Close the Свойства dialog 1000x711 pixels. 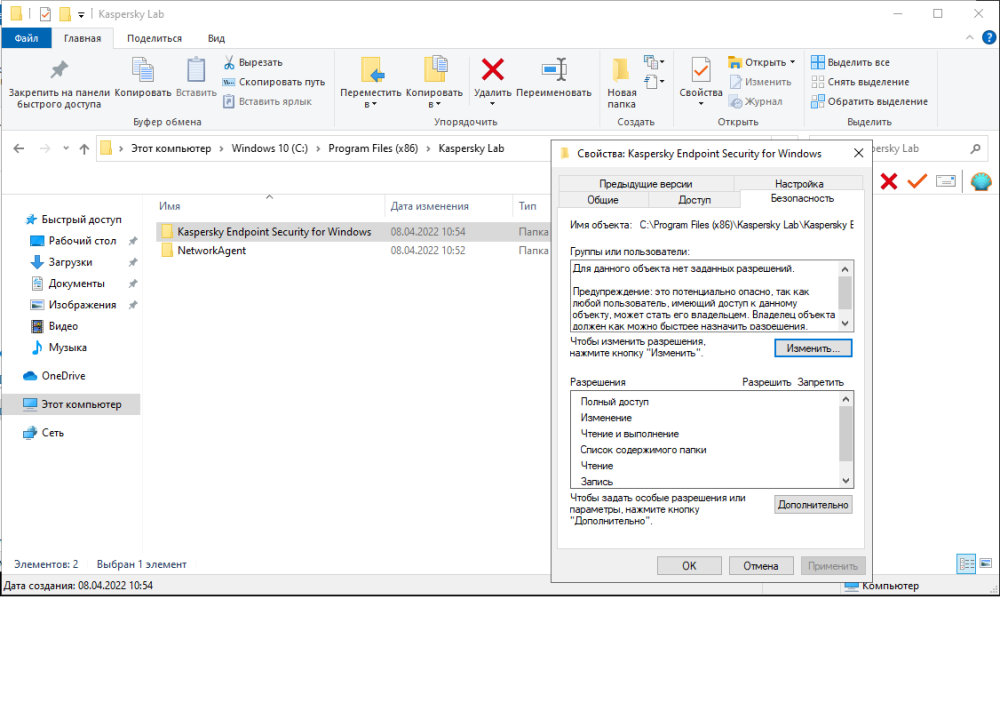[858, 153]
